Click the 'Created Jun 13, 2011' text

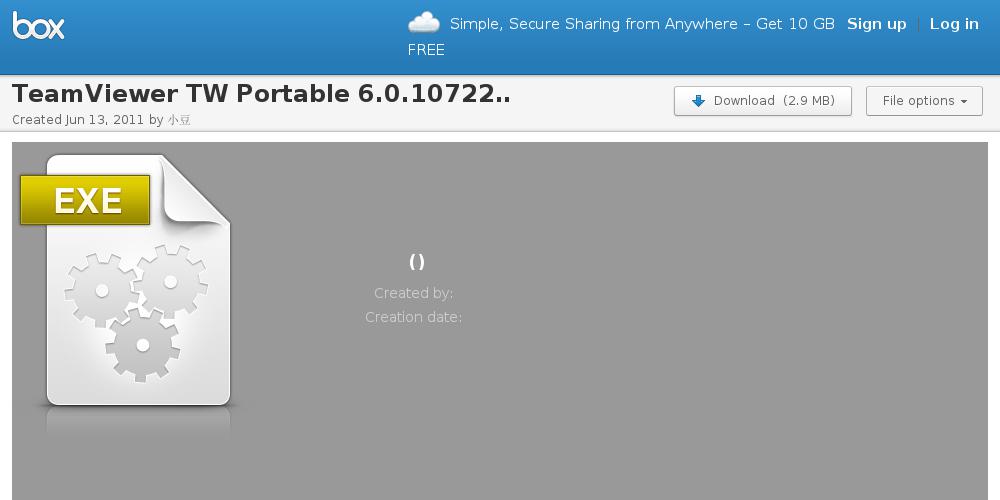coord(78,120)
